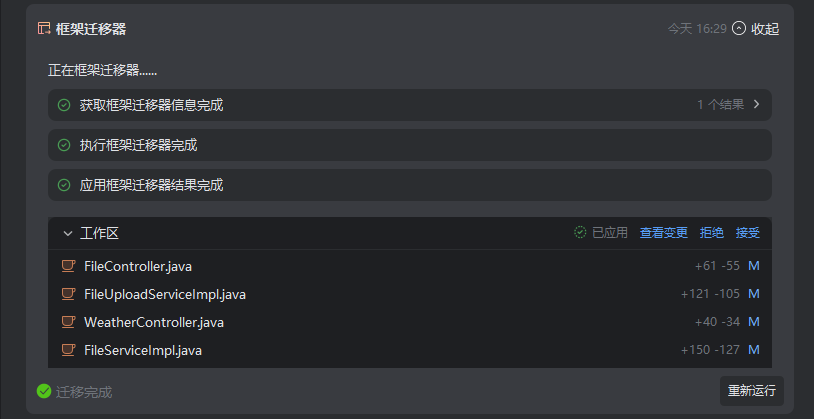Click the framework migrator icon in header
The width and height of the screenshot is (814, 419).
pos(44,29)
